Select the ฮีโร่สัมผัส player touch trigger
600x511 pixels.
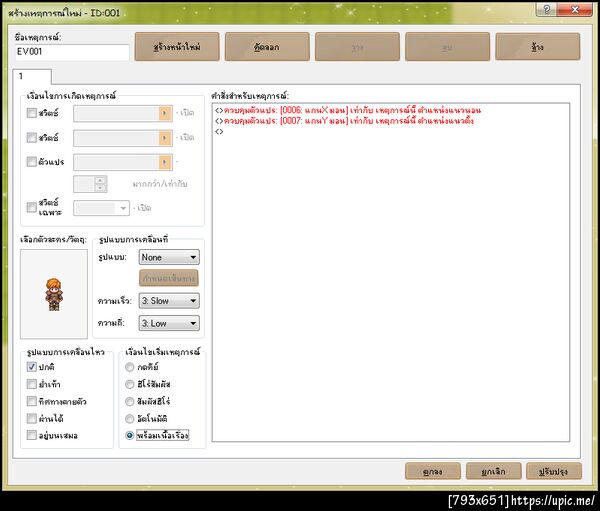(x=130, y=384)
